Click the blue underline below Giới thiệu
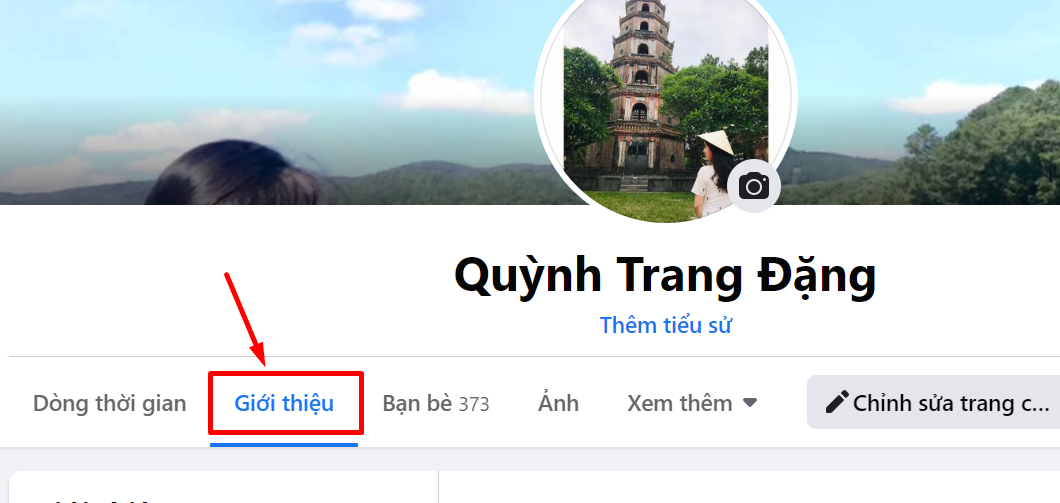Image resolution: width=1060 pixels, height=503 pixels. 284,445
